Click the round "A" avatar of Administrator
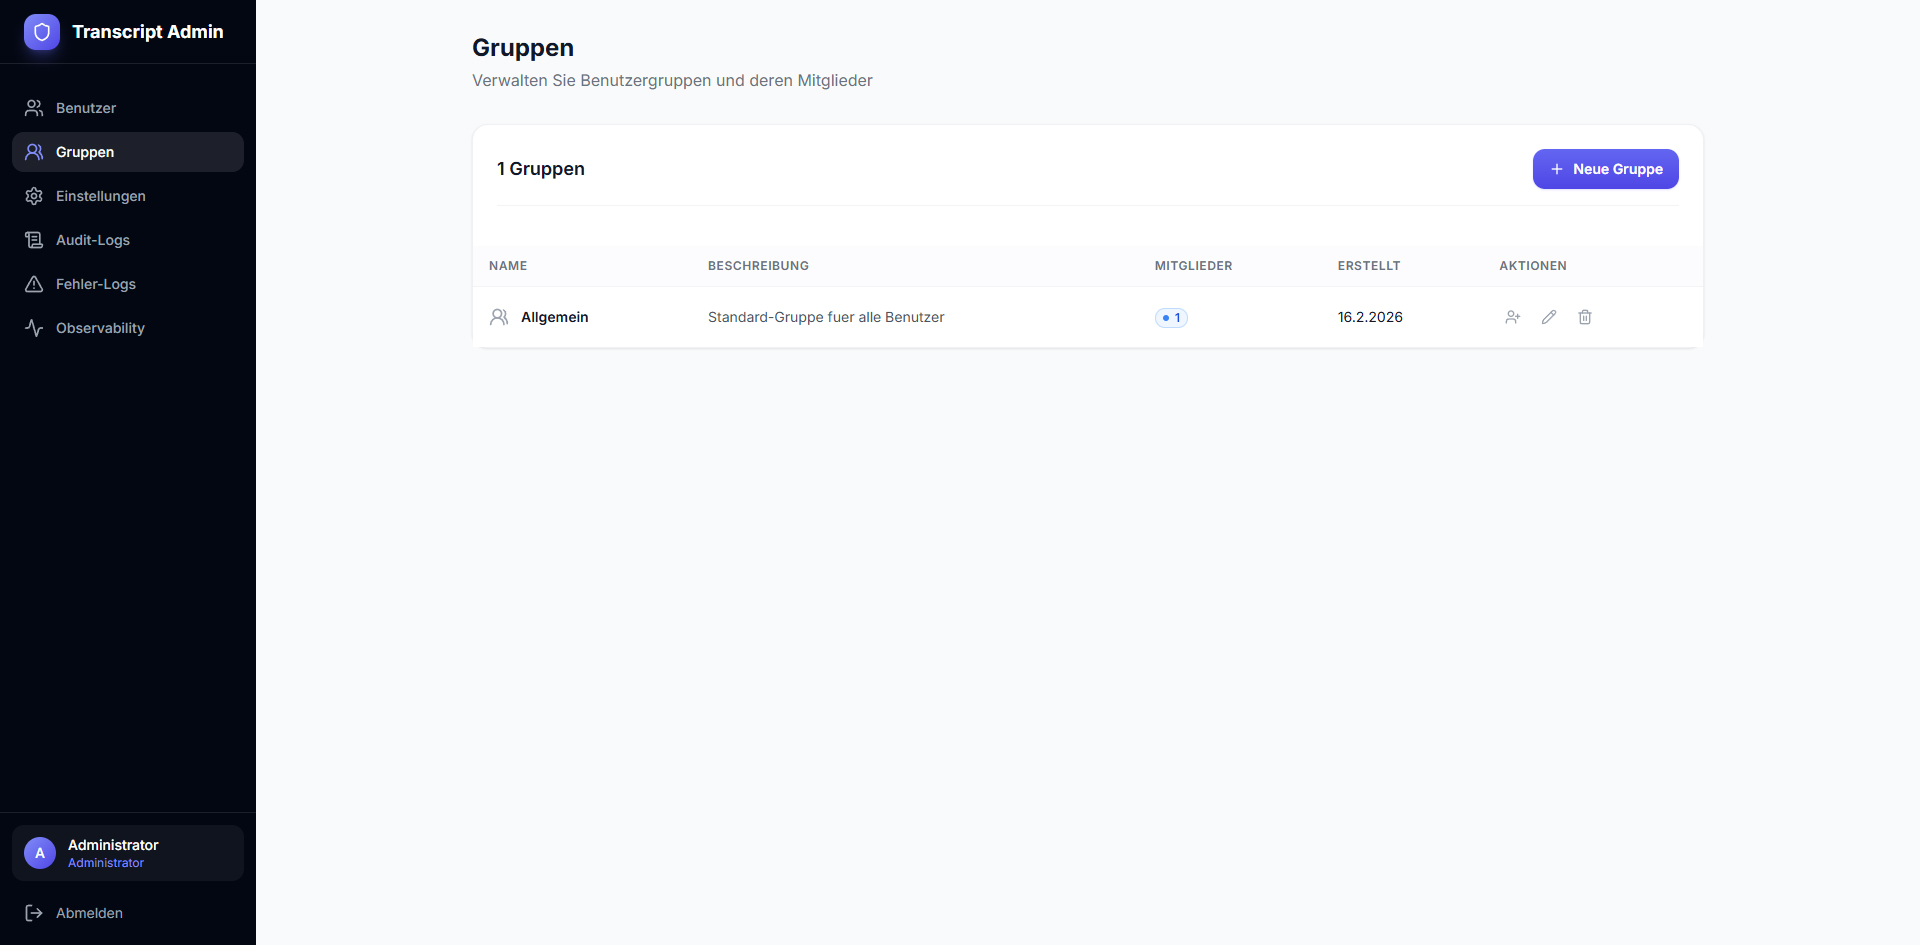The width and height of the screenshot is (1920, 945). (40, 853)
